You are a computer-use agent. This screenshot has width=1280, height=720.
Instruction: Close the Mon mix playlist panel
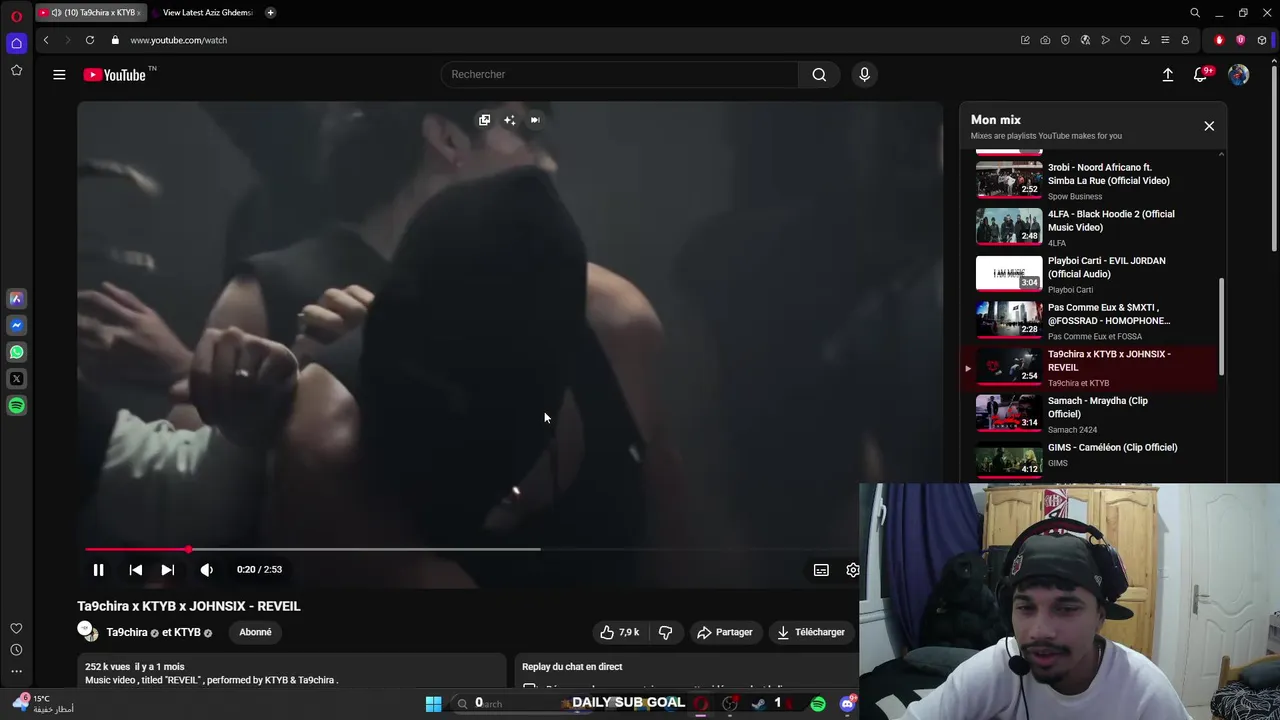[1209, 126]
